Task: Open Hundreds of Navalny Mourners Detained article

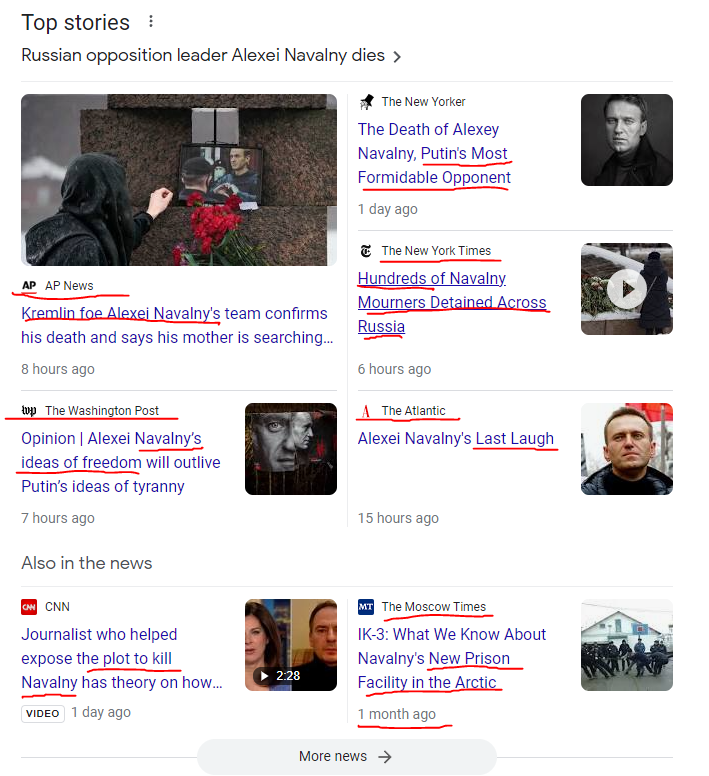Action: 452,302
